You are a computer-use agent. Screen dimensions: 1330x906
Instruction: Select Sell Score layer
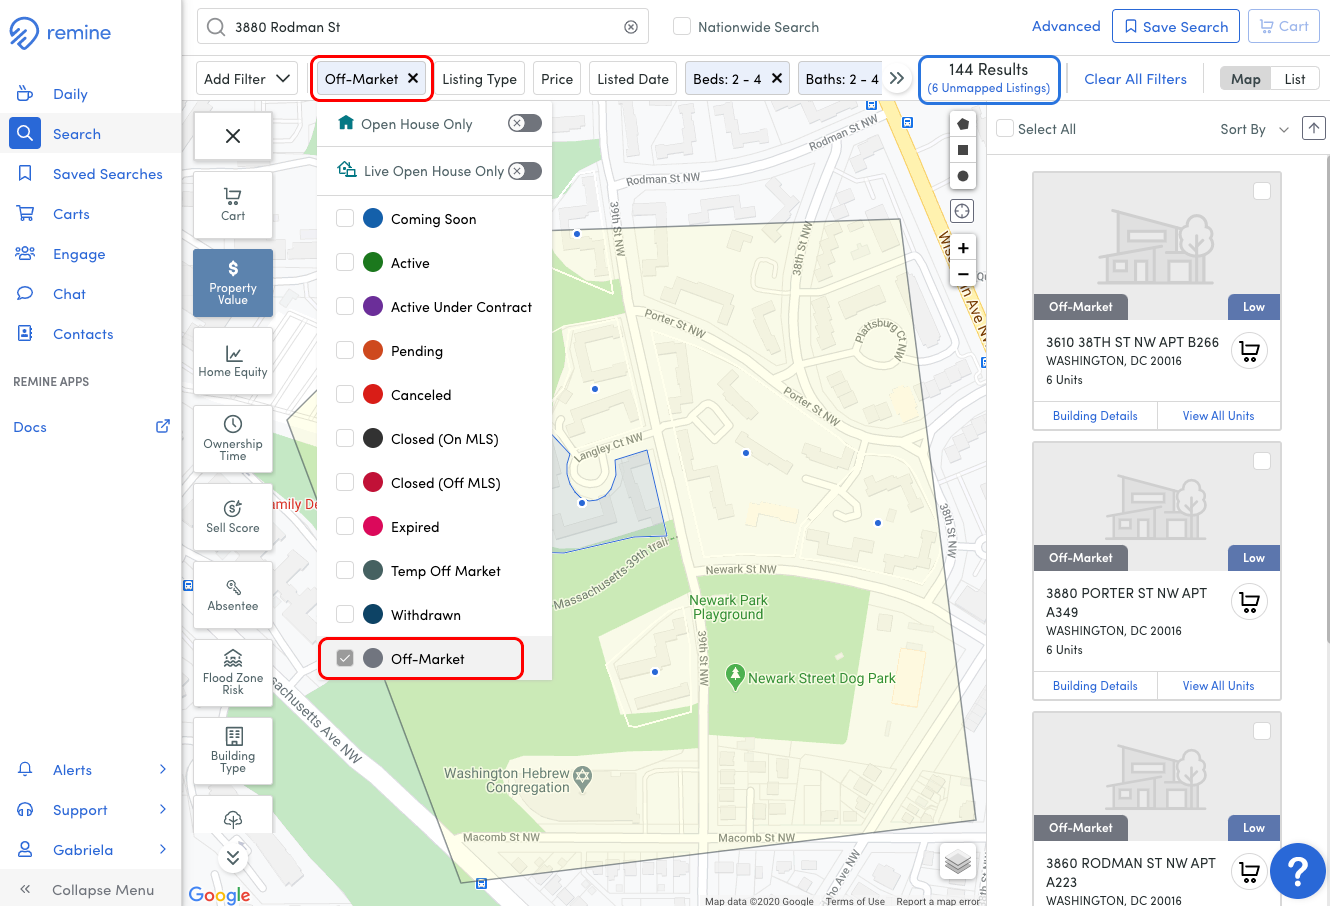(x=233, y=517)
